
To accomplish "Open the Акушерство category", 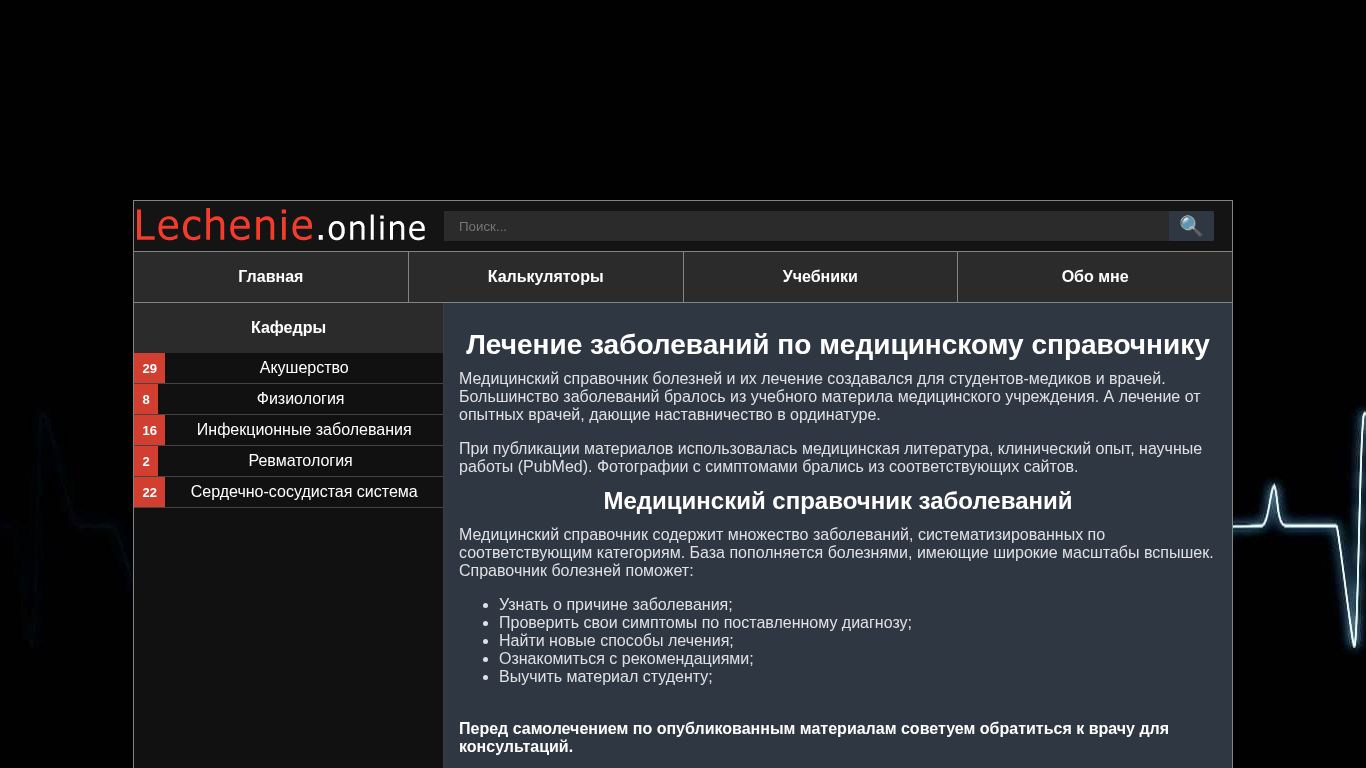I will tap(304, 368).
